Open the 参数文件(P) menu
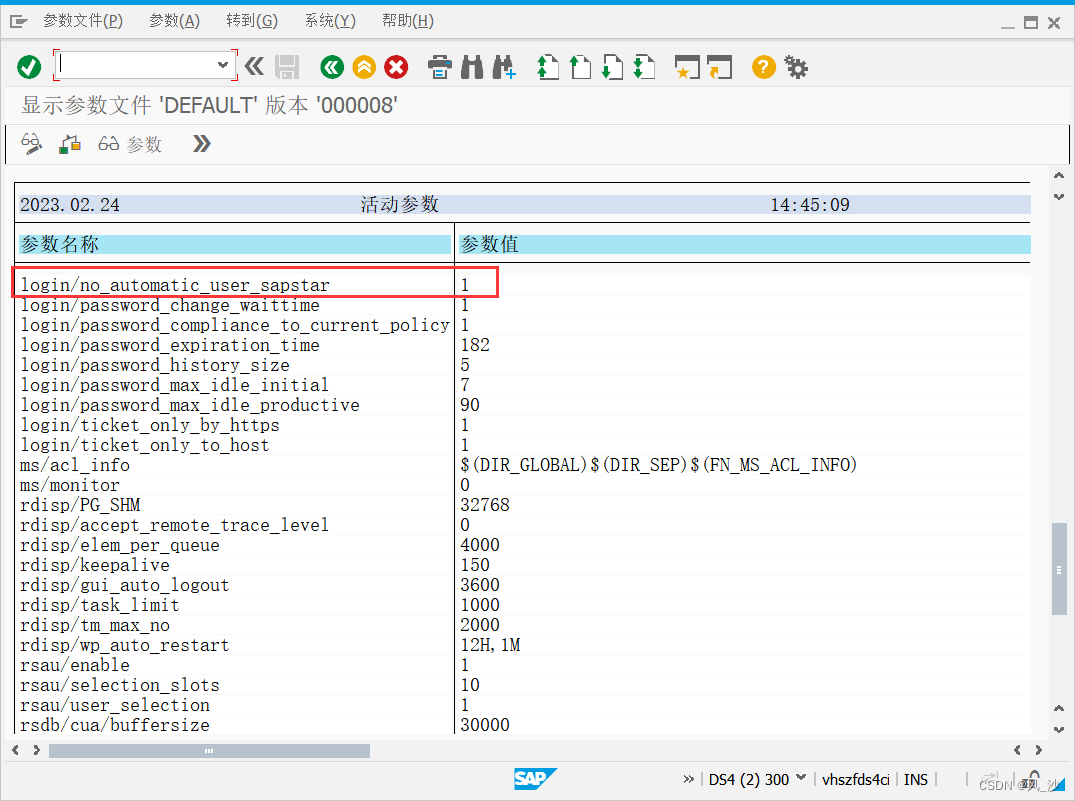1075x801 pixels. (83, 21)
